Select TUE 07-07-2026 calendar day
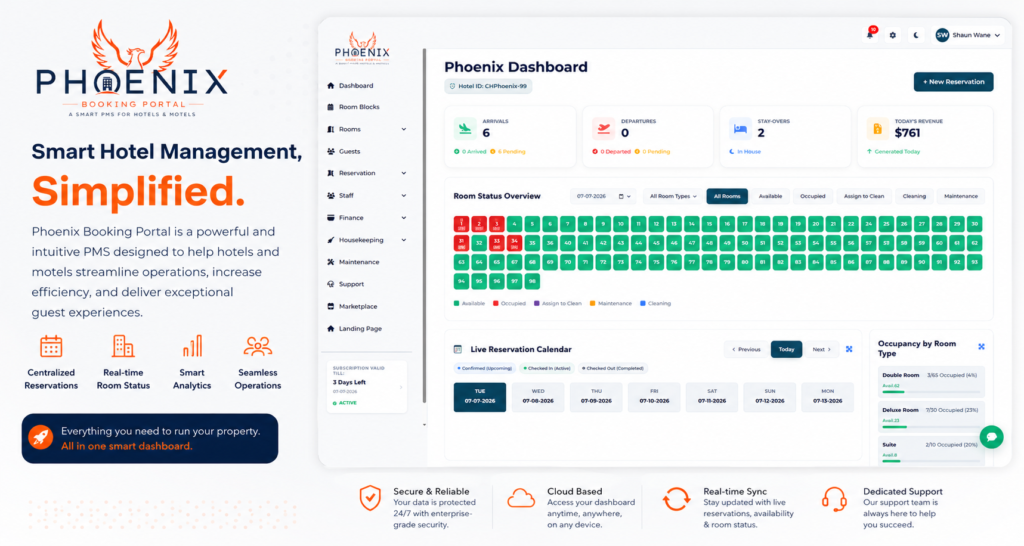The width and height of the screenshot is (1024, 546). [x=480, y=397]
